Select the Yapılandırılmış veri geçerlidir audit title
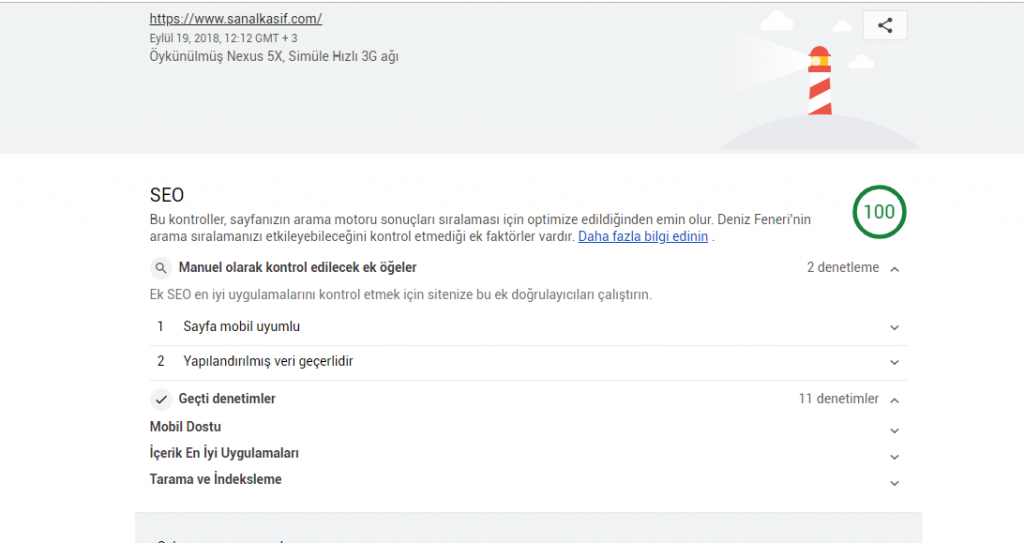This screenshot has width=1024, height=543. 268,361
